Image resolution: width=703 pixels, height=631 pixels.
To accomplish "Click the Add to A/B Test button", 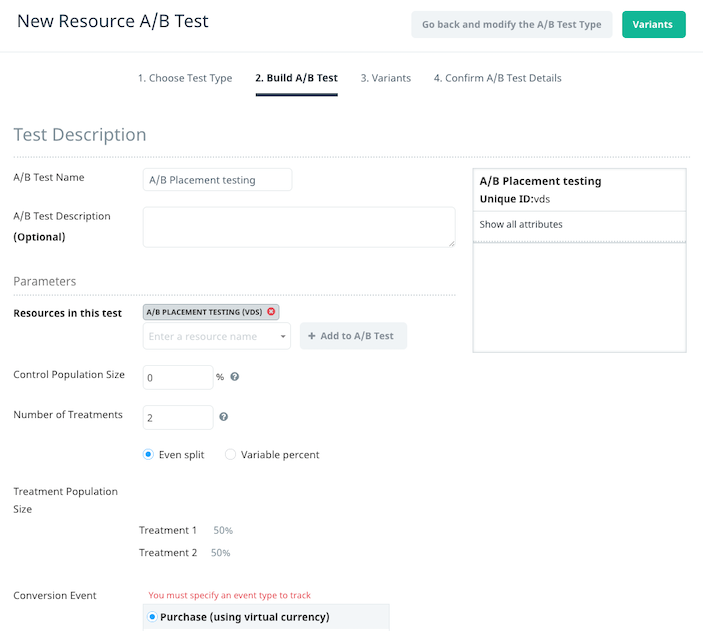I will pyautogui.click(x=353, y=336).
